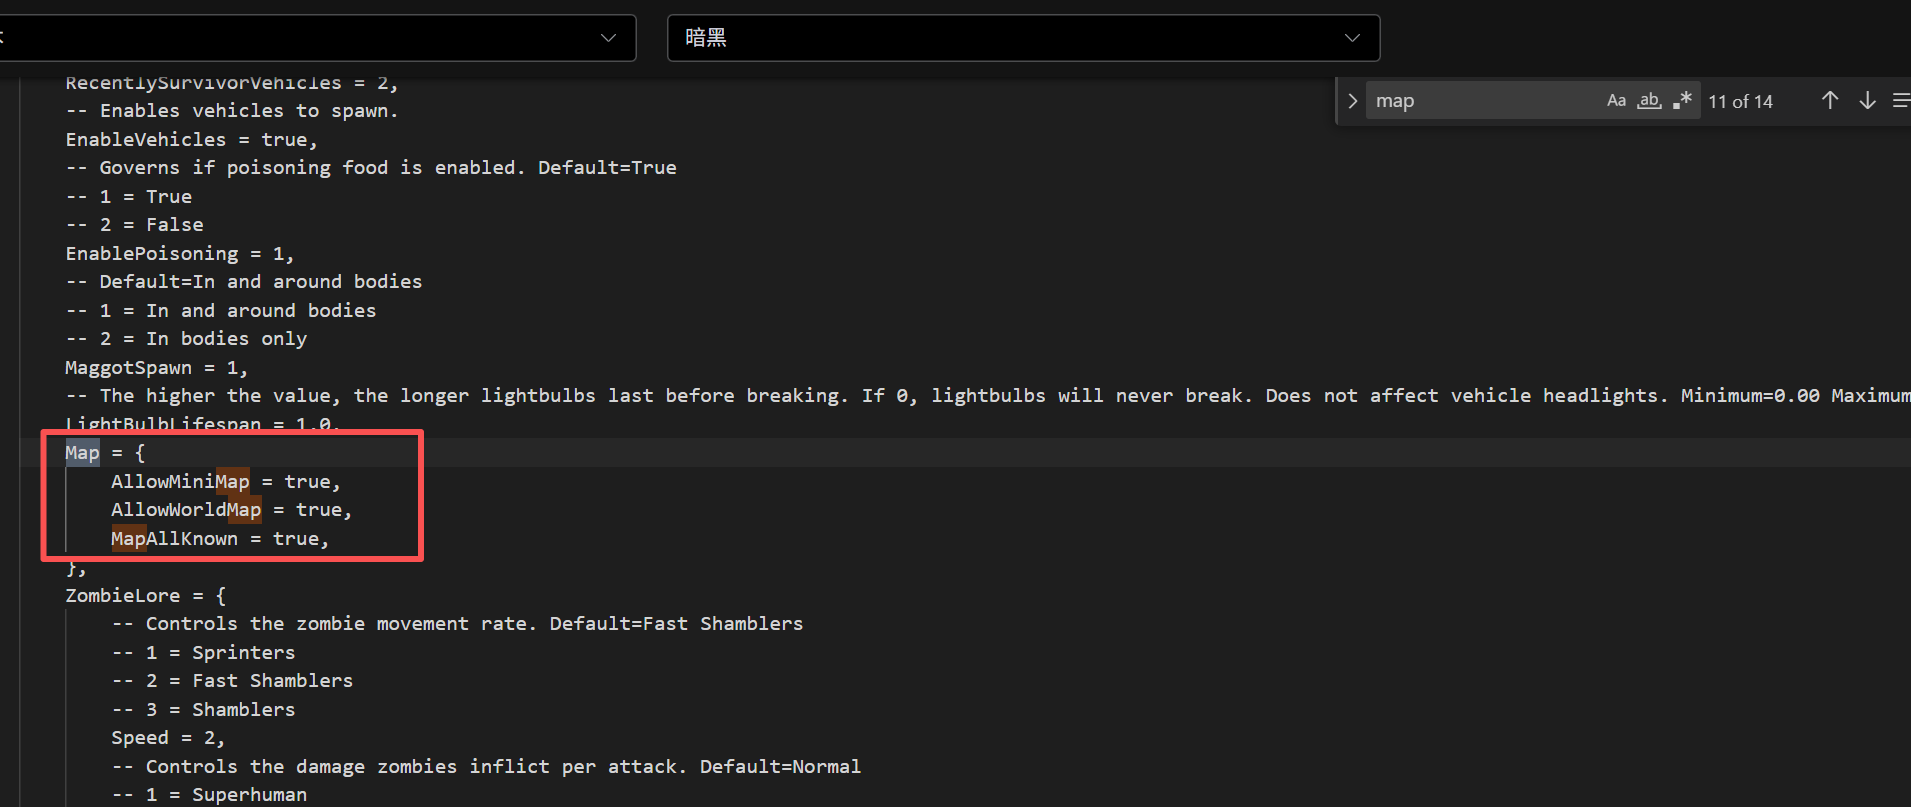Click the MaggotSpawn = 1 line
Viewport: 1911px width, 807px height.
click(x=156, y=368)
